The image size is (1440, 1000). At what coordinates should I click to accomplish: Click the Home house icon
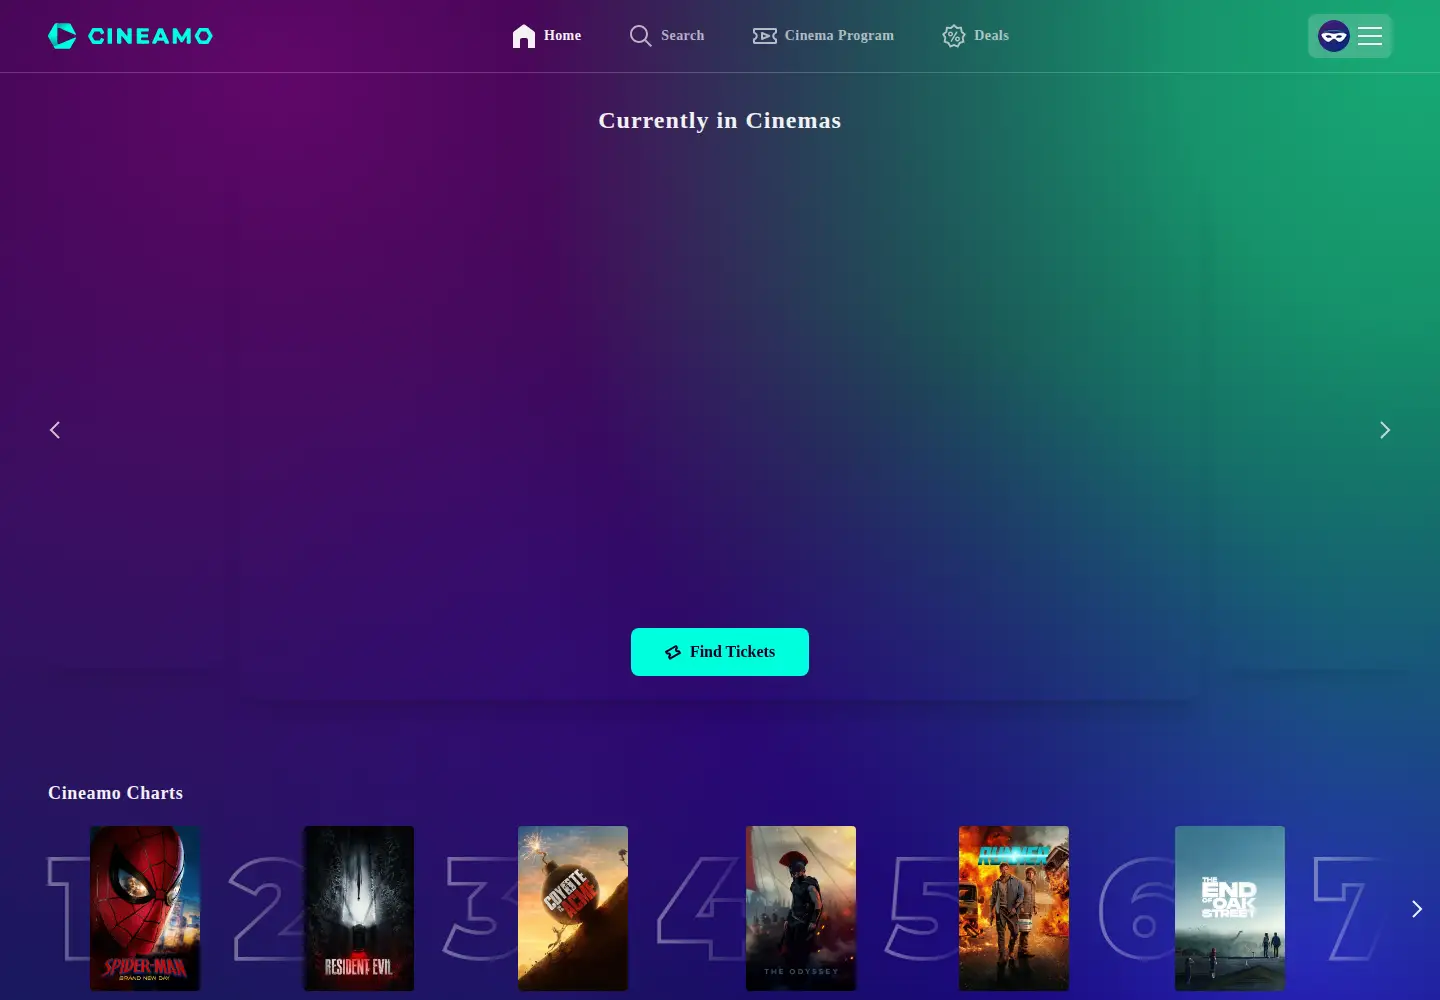(x=524, y=36)
